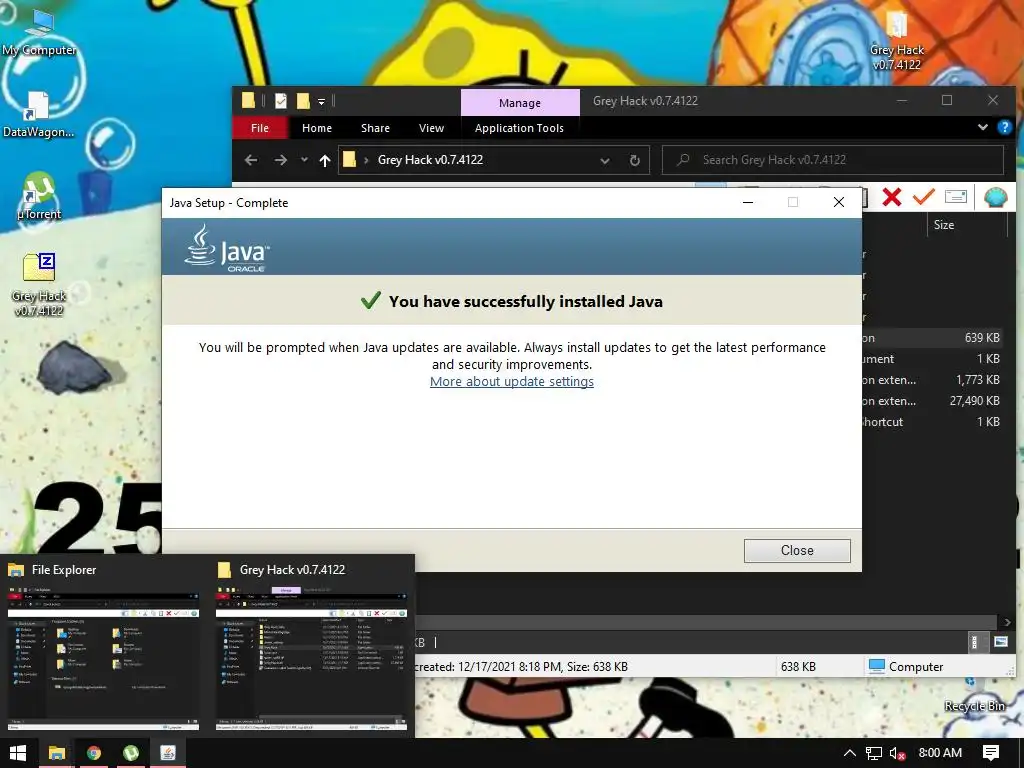Expand the breadcrumb chevron in address bar
This screenshot has width=1024, height=768.
366,160
